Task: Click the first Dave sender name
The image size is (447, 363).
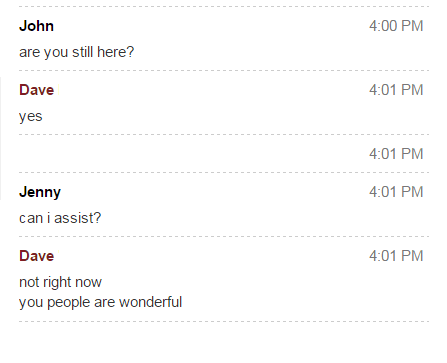Action: (x=37, y=90)
